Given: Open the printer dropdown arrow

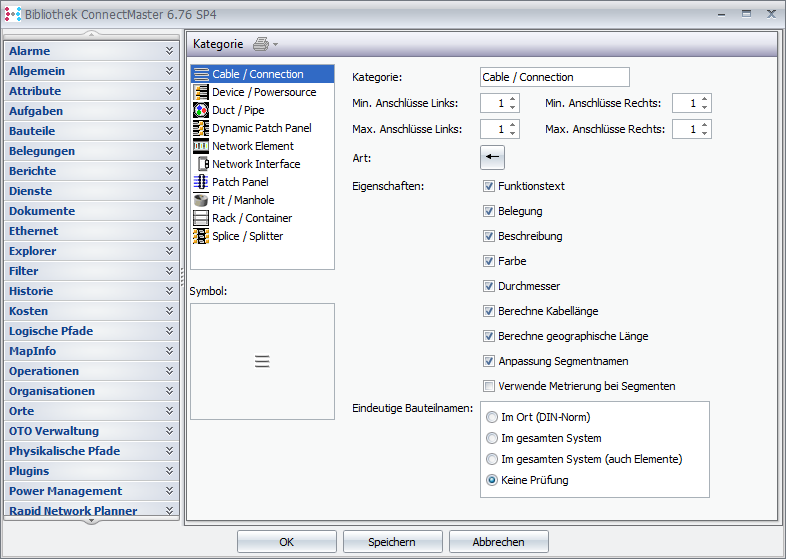Looking at the screenshot, I should point(276,45).
